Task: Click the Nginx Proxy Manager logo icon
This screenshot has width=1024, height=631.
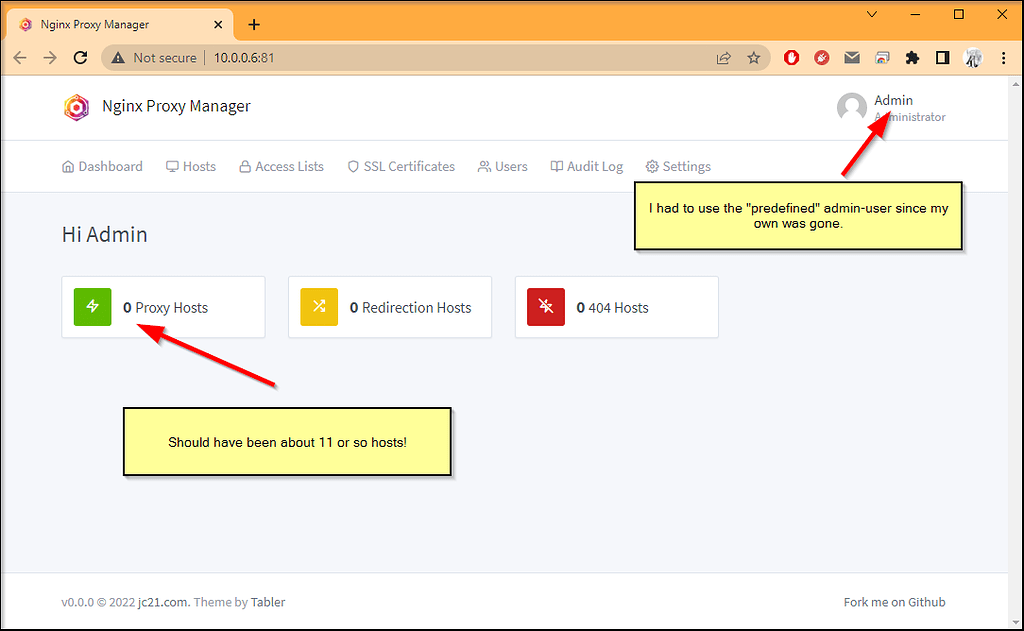Action: click(x=77, y=107)
